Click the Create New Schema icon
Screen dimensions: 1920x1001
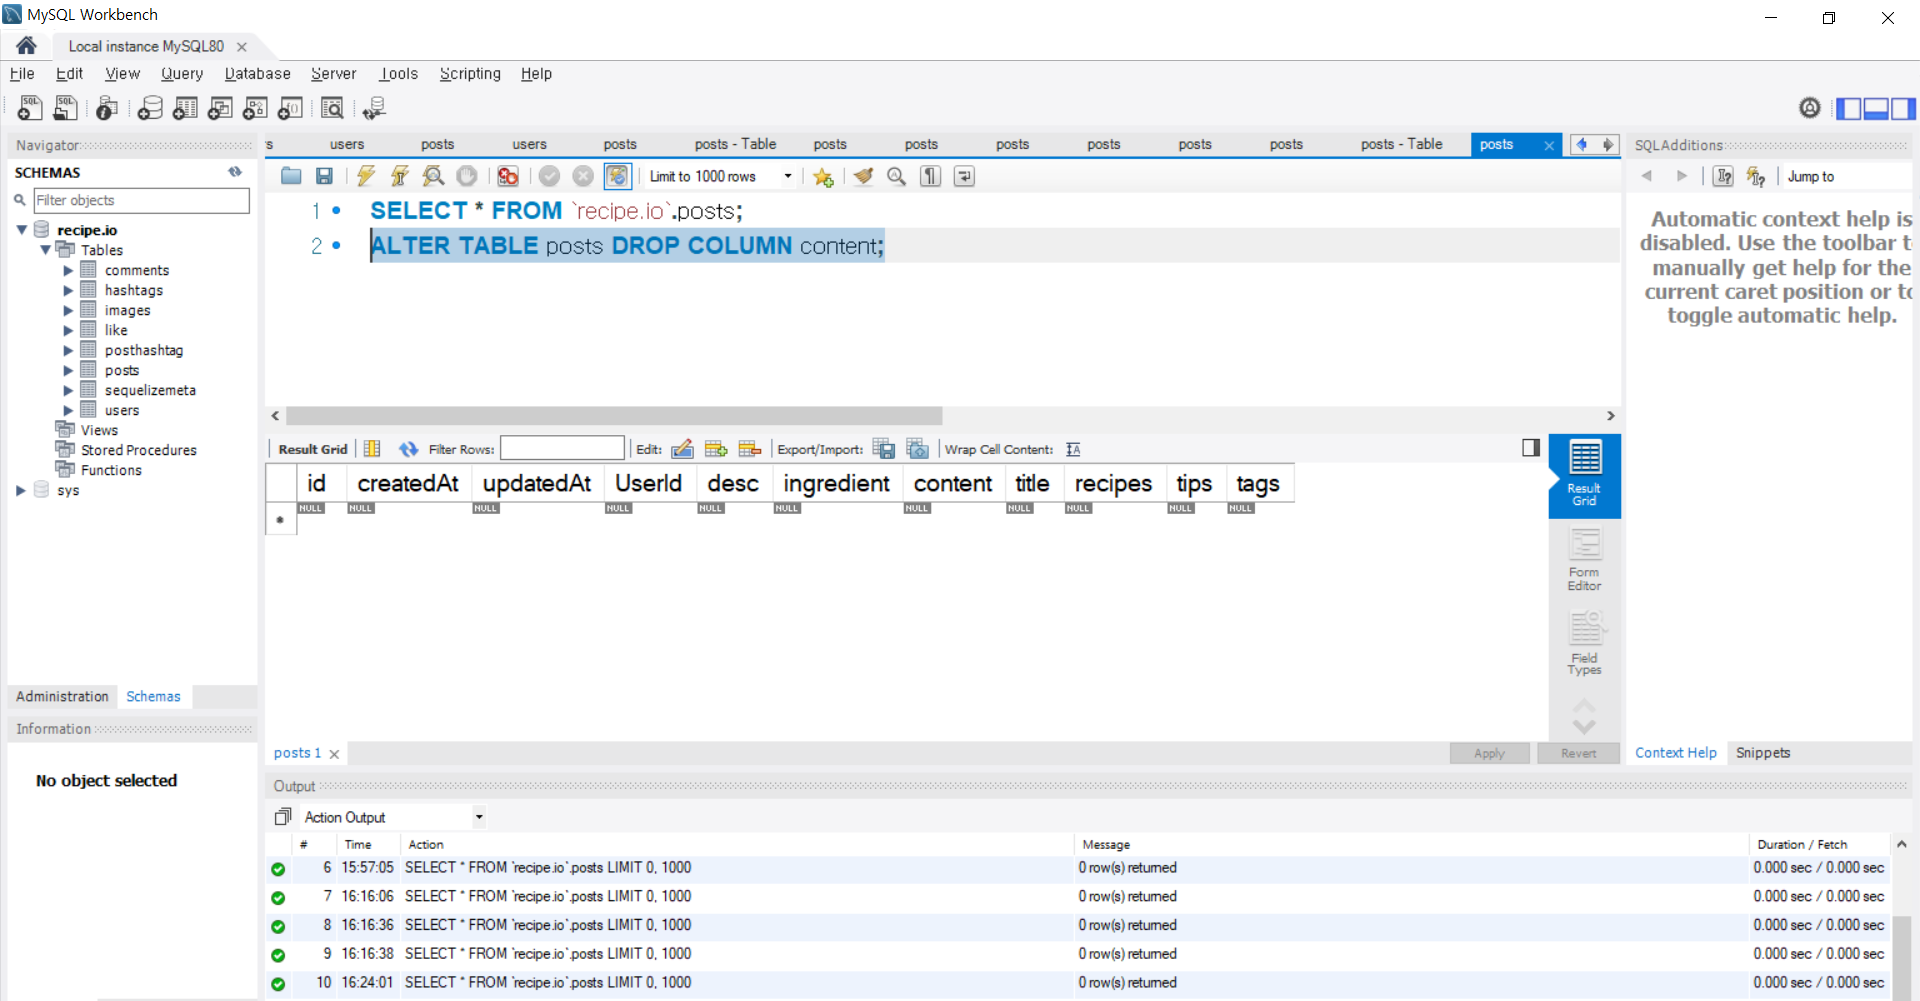click(x=150, y=108)
